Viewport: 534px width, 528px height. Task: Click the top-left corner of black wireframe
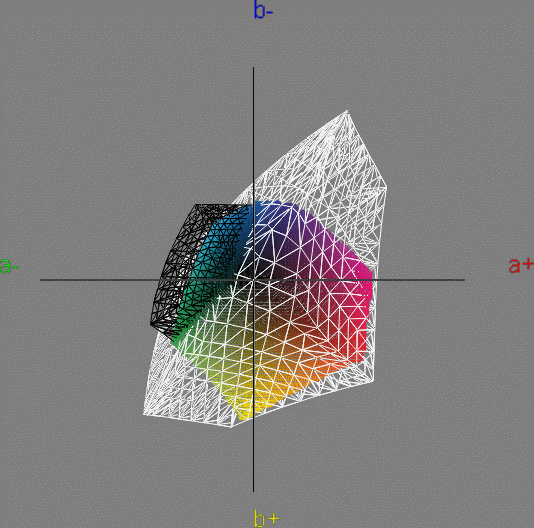point(195,204)
